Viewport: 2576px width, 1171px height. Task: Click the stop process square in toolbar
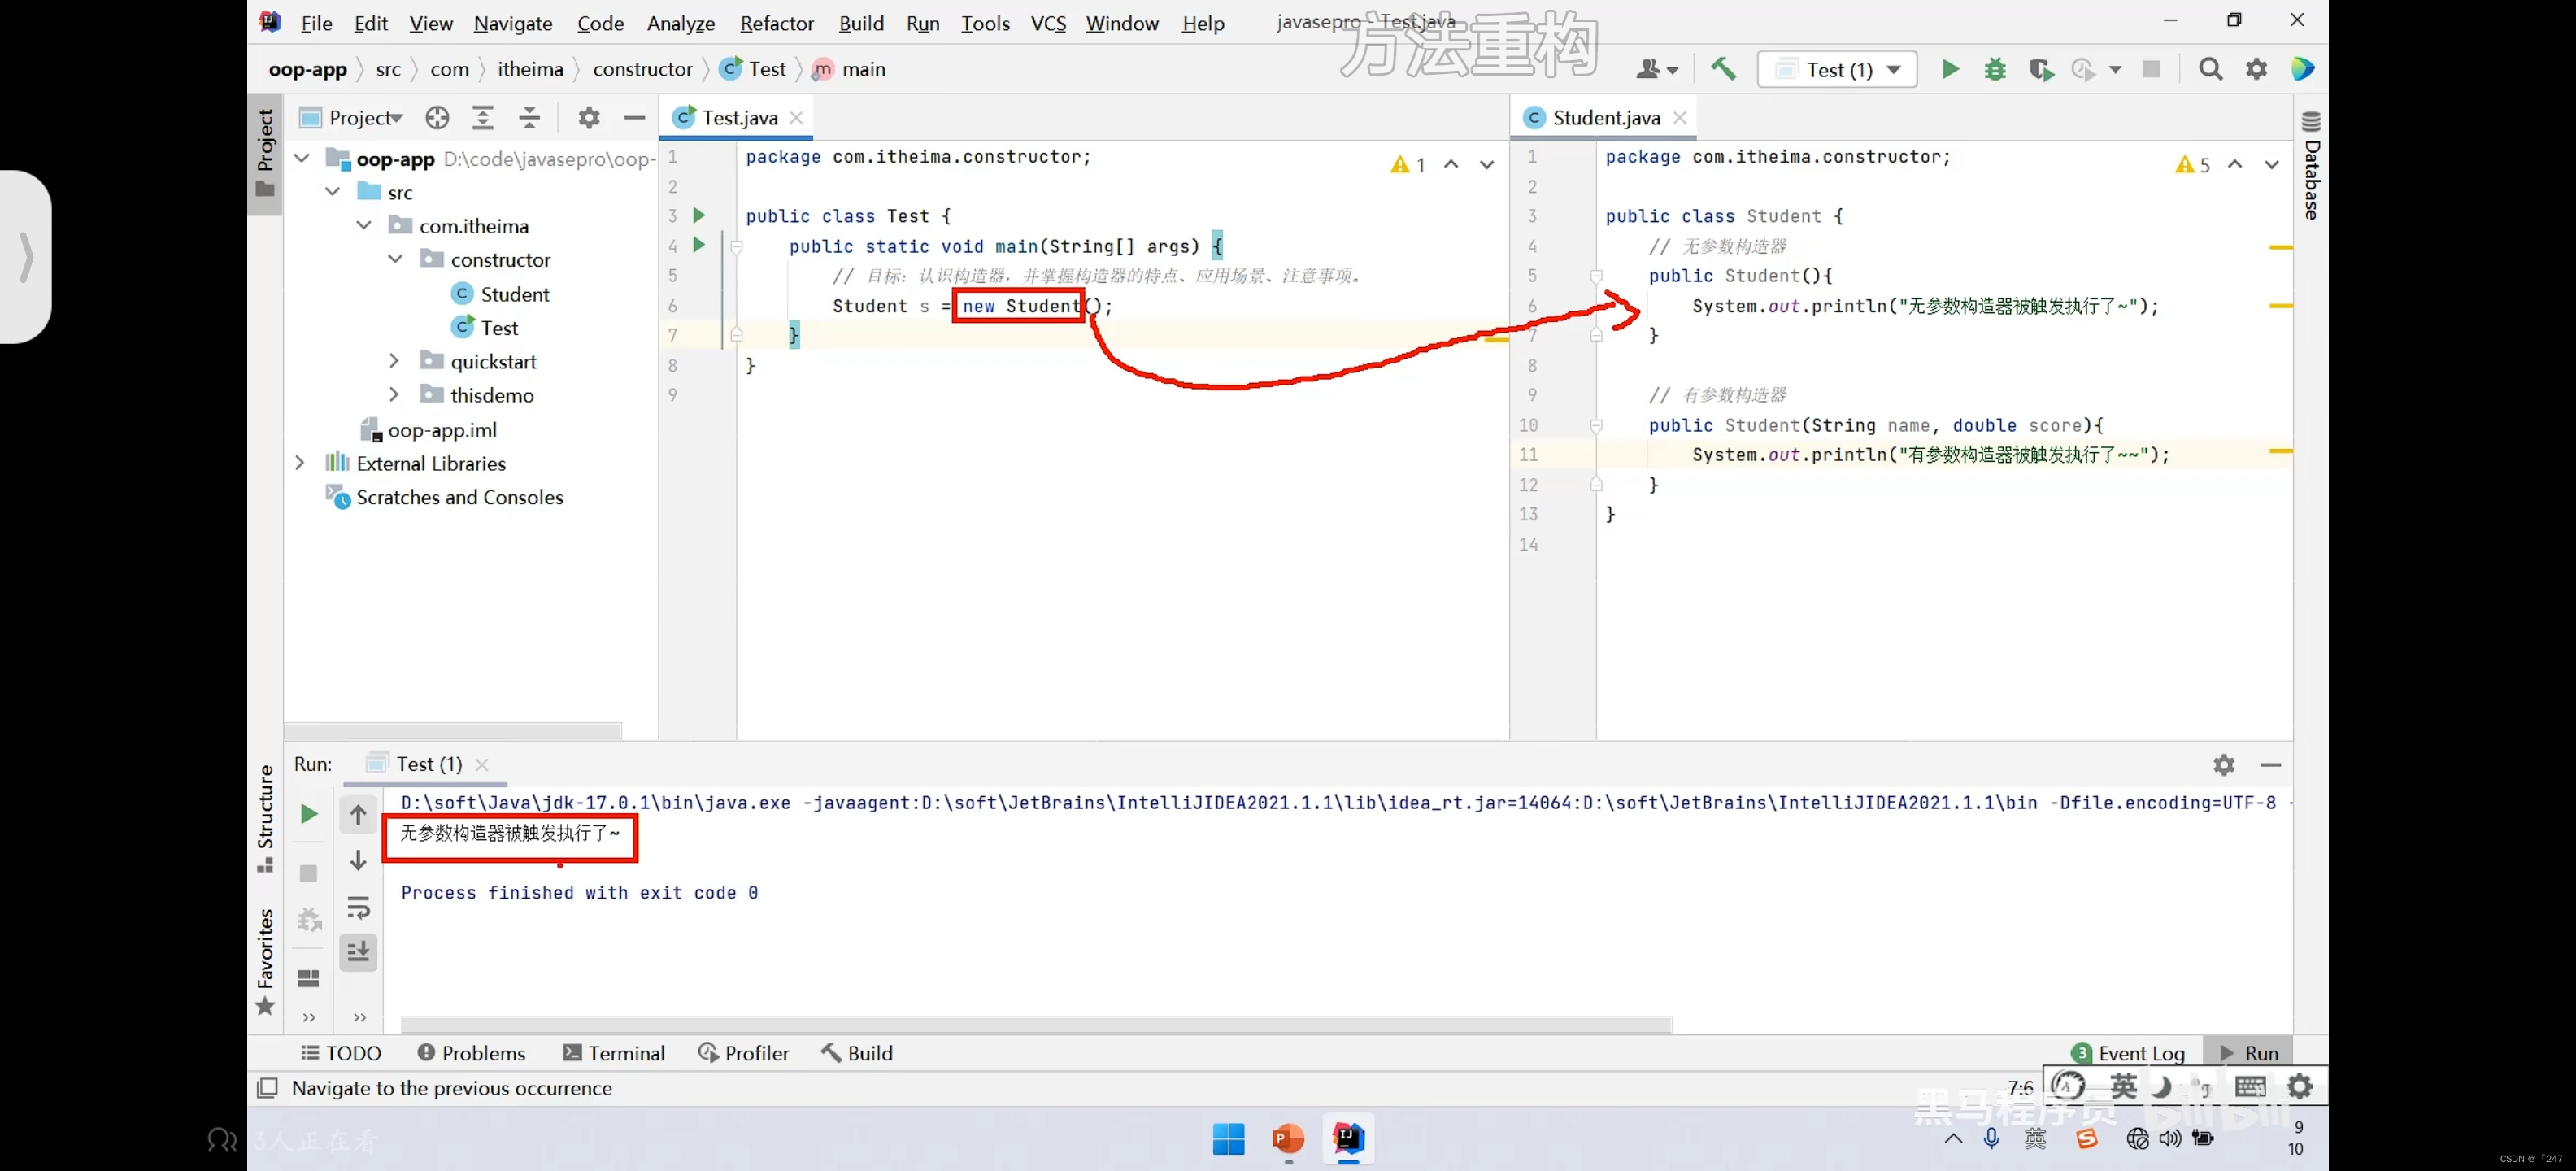click(x=2151, y=69)
